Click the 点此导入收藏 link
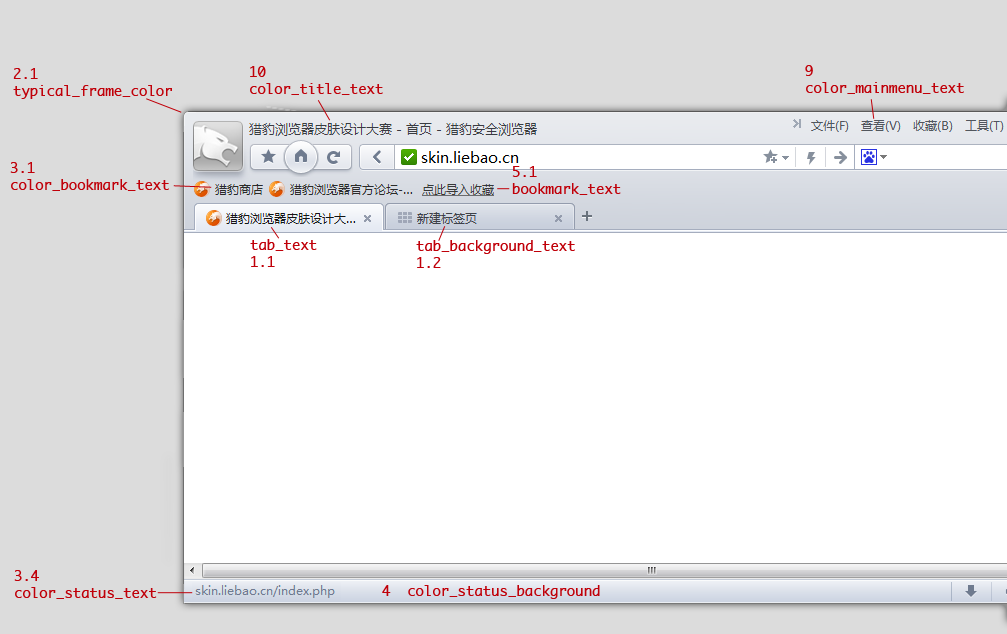This screenshot has height=634, width=1007. pos(458,190)
